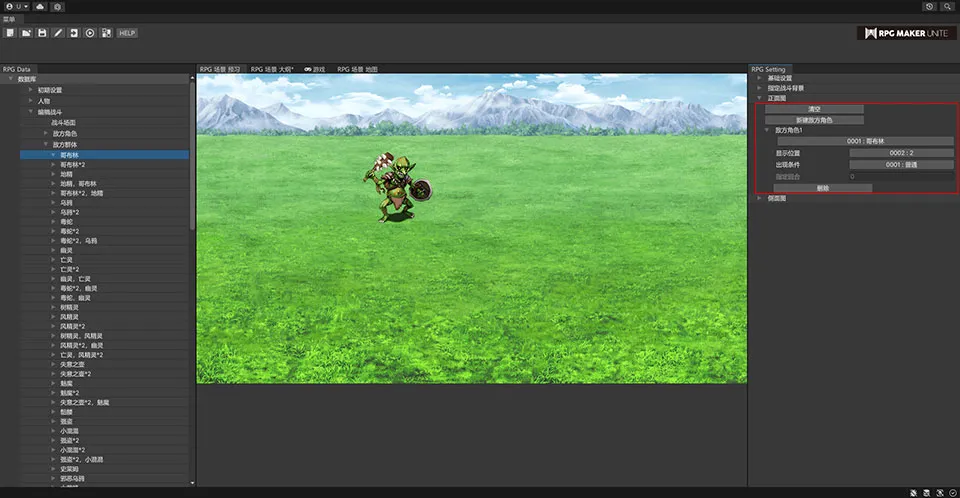Click the new project icon in toolbar
This screenshot has height=498, width=960.
tap(10, 33)
